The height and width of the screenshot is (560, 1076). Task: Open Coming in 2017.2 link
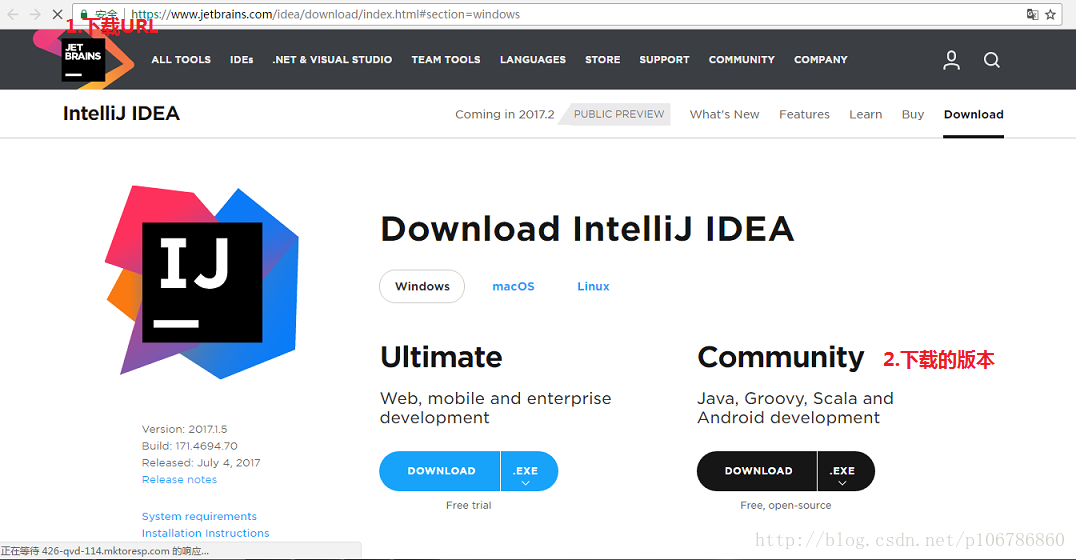[x=504, y=114]
